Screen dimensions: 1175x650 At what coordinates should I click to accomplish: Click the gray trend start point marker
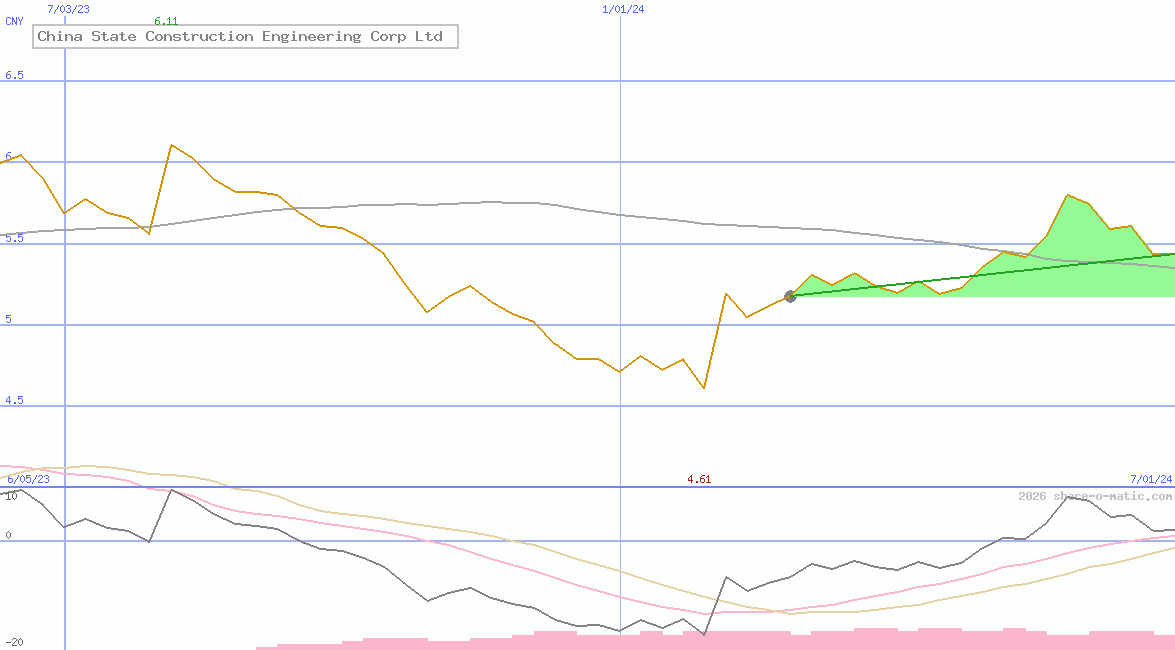[790, 297]
